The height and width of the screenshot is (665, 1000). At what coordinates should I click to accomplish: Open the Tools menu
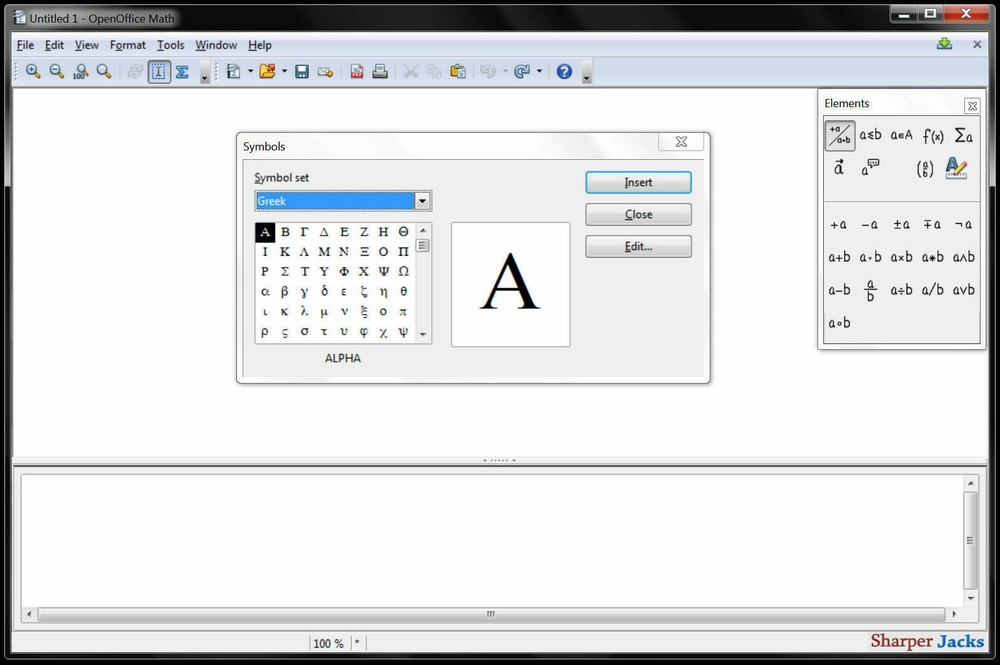tap(170, 45)
